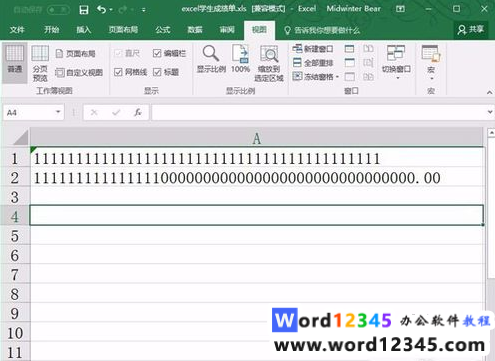Click 新建窗口 new window
The height and width of the screenshot is (361, 495).
313,49
